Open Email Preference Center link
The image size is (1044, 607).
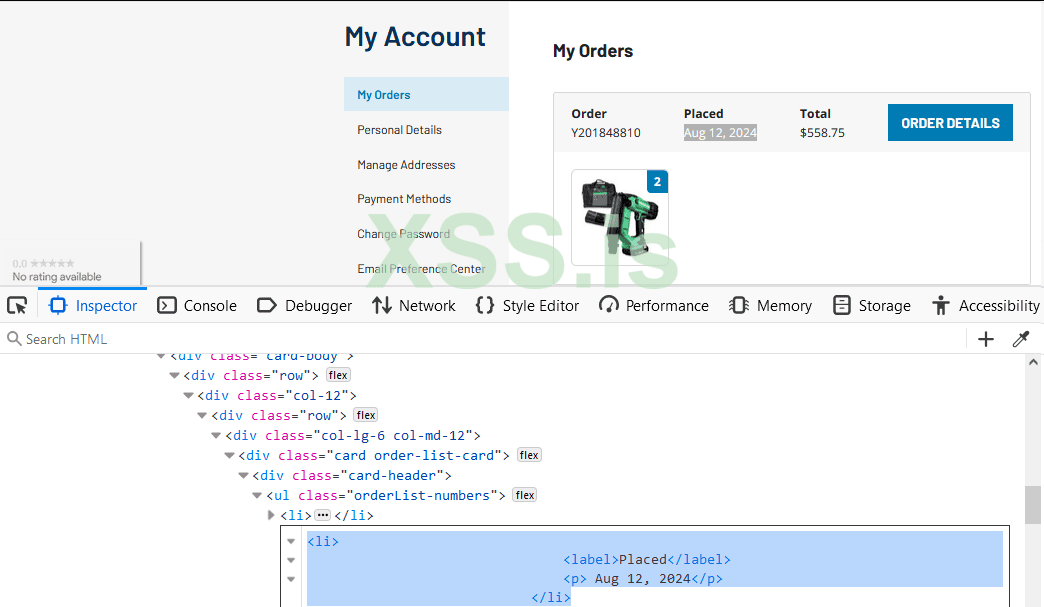[421, 268]
